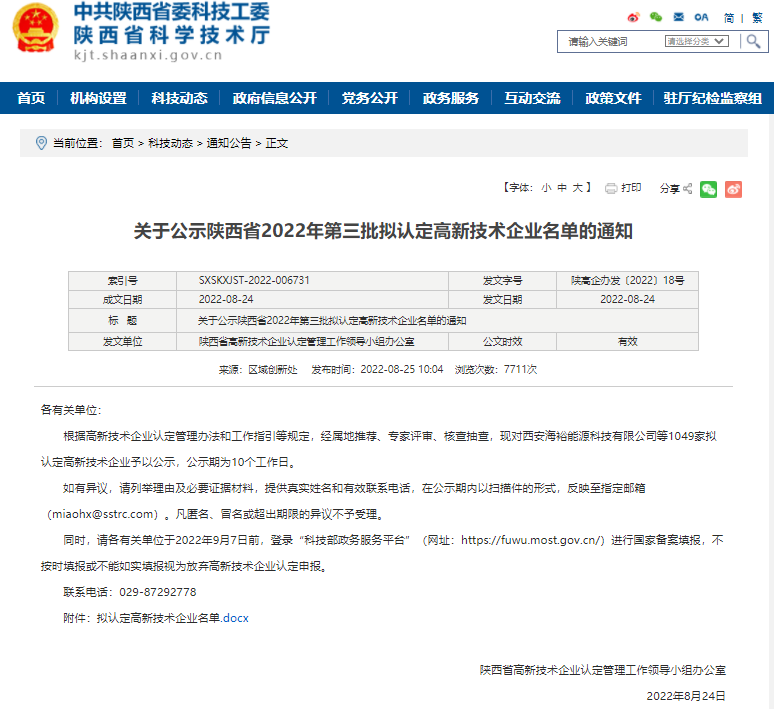Share article via green WeChat button
This screenshot has width=774, height=709.
pos(709,189)
